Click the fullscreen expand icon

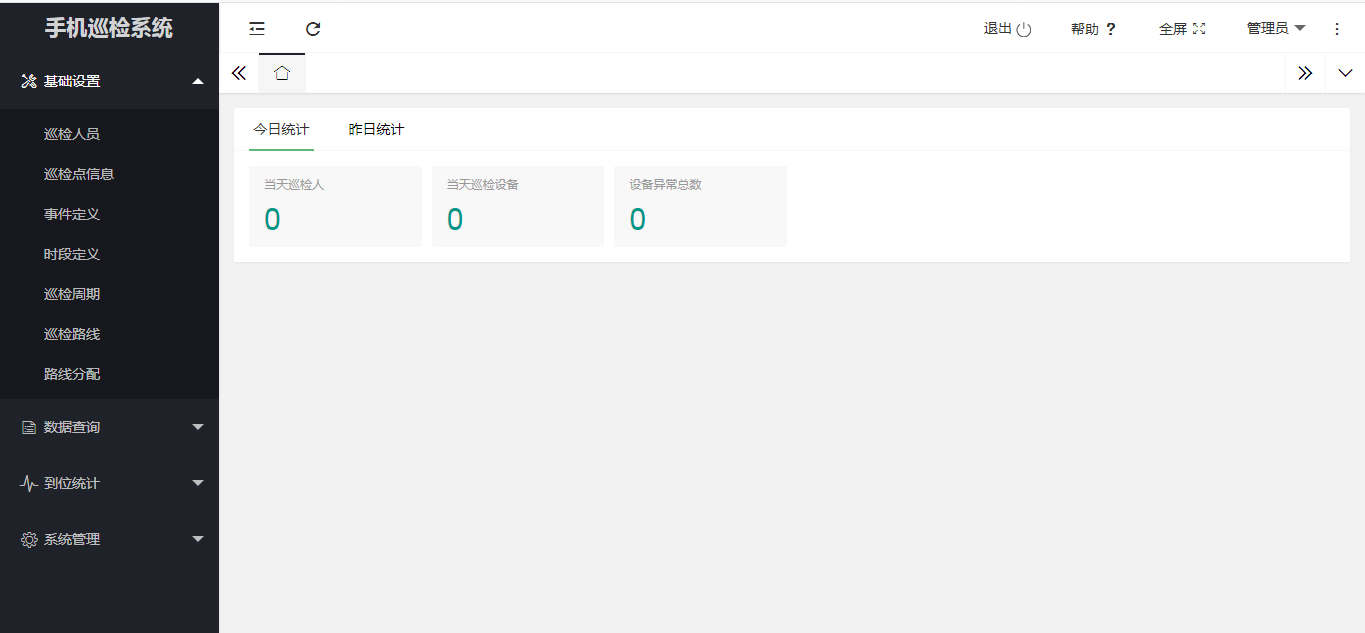click(1199, 29)
